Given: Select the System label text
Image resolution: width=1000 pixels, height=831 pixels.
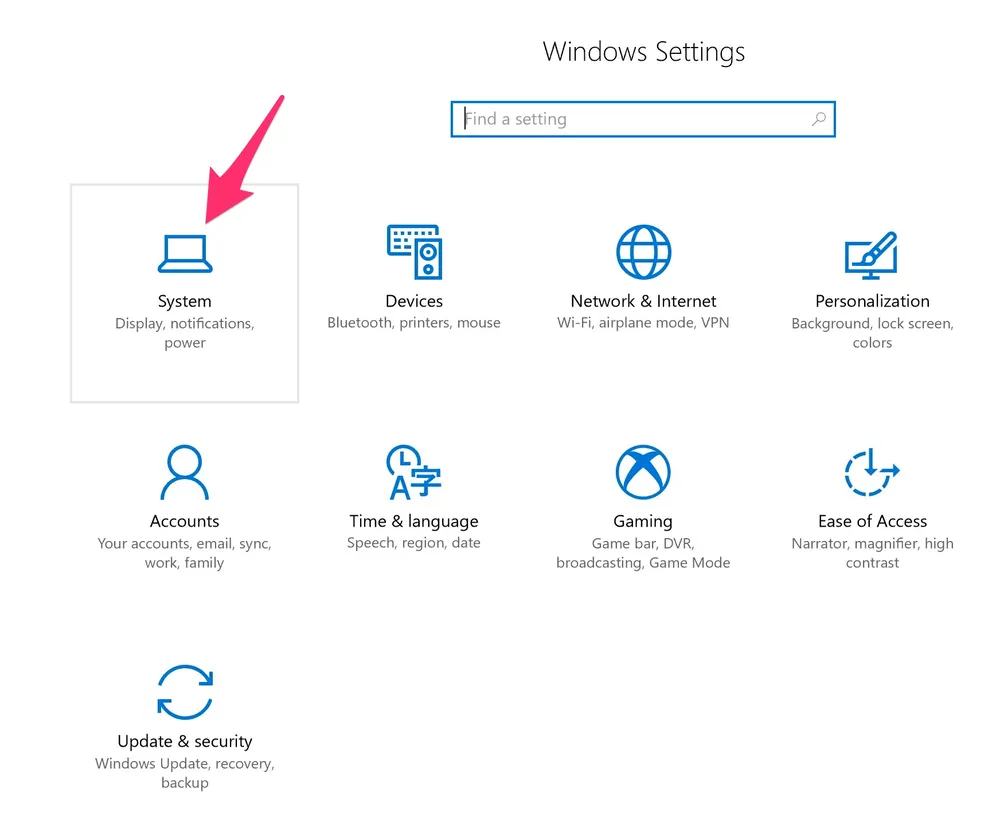Looking at the screenshot, I should (x=184, y=302).
